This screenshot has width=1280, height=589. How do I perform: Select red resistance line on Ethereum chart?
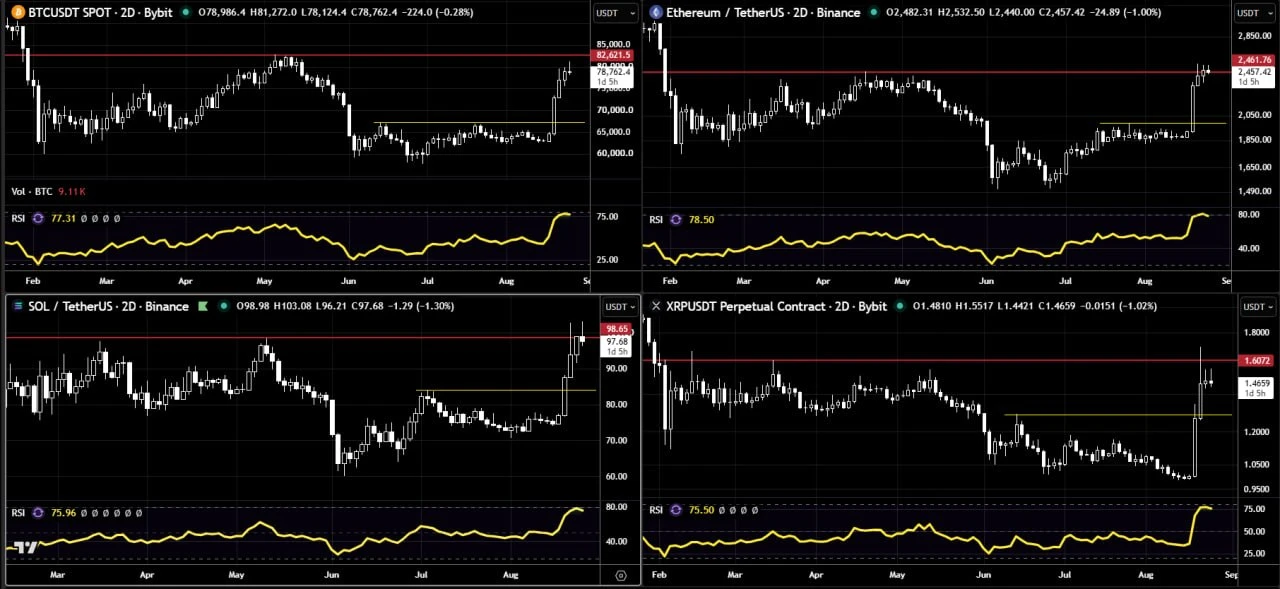coord(938,73)
